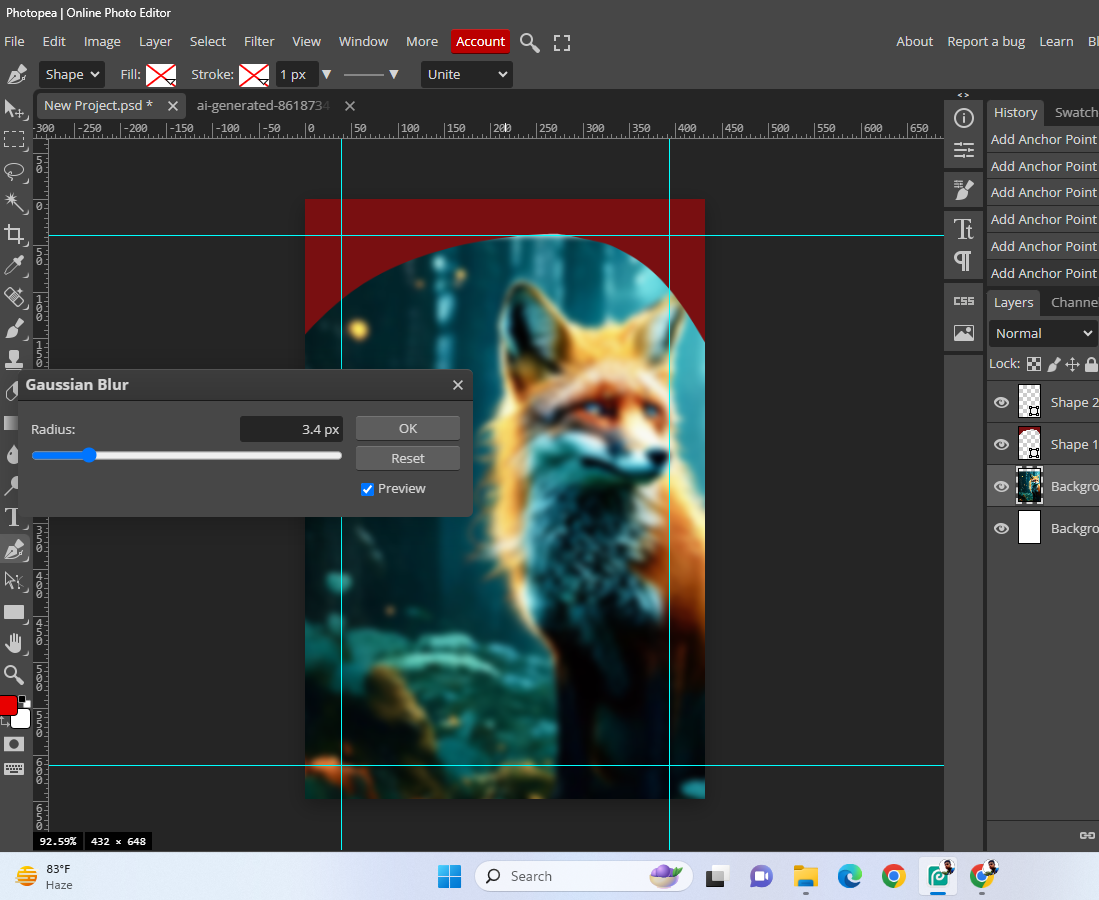1099x900 pixels.
Task: Click OK in Gaussian Blur dialog
Action: [408, 428]
